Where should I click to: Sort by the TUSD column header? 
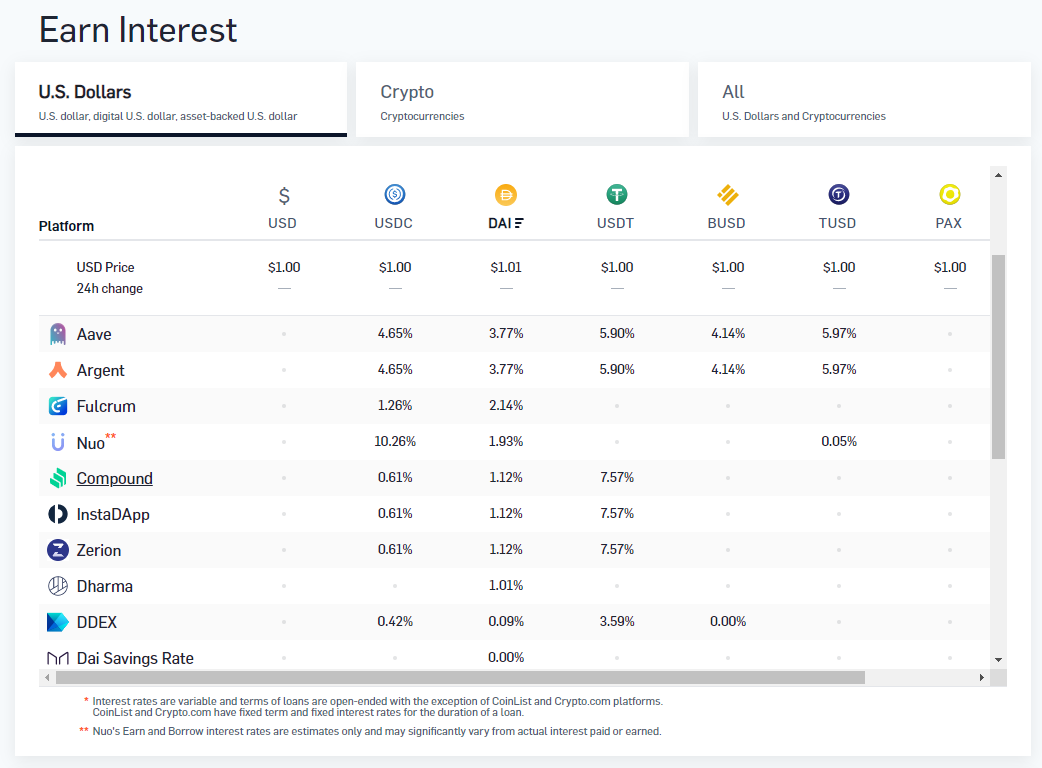click(837, 223)
